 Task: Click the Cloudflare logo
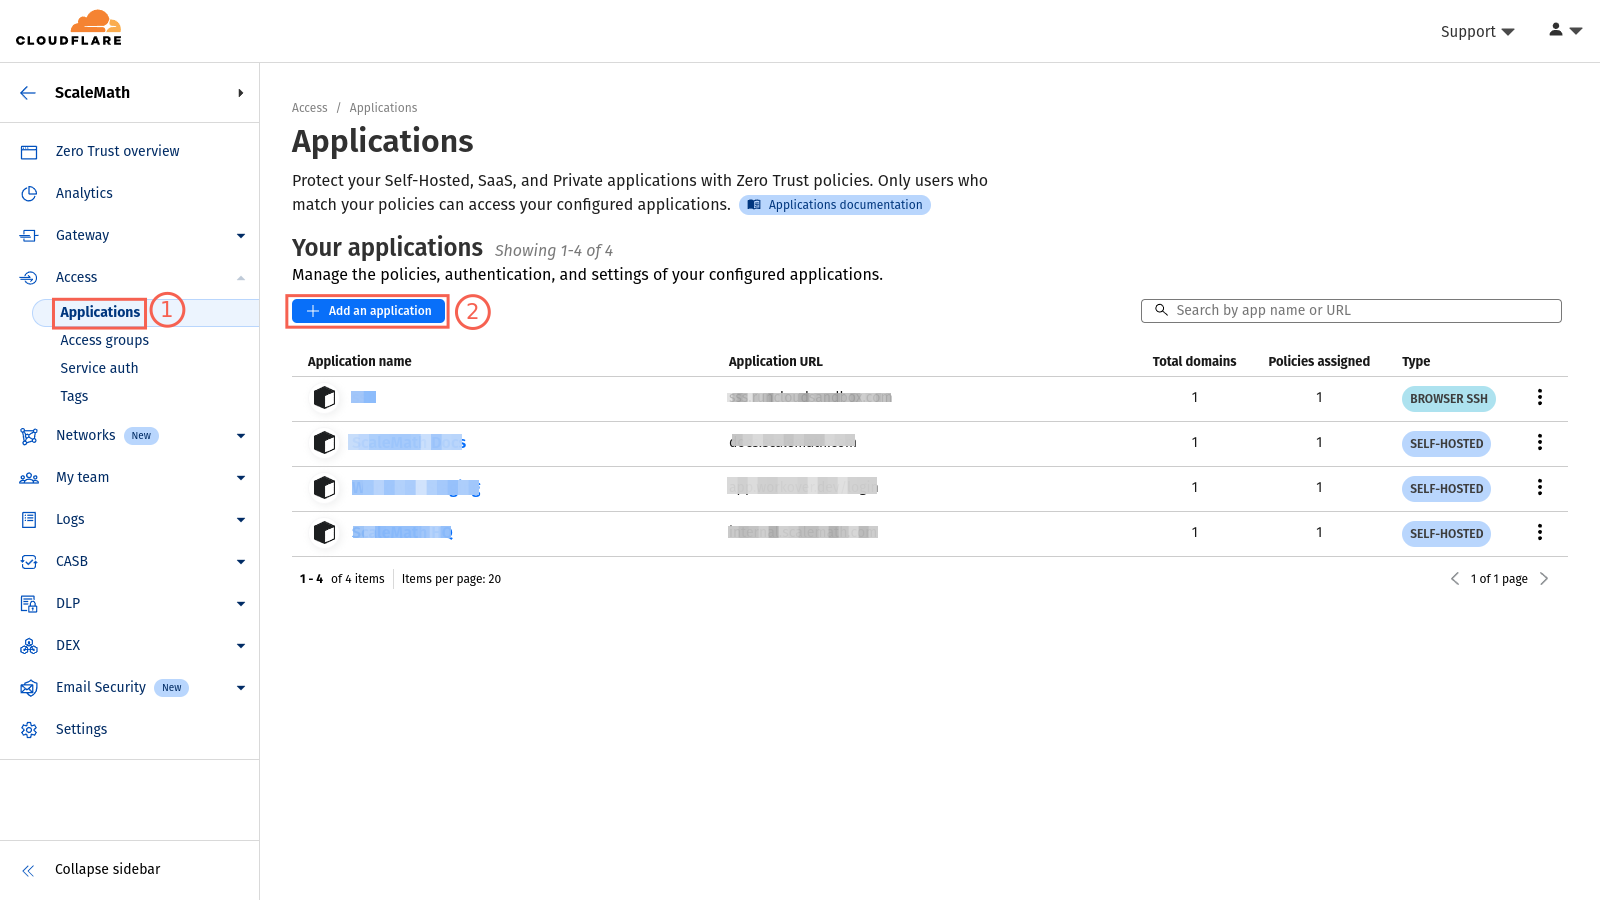pos(69,28)
